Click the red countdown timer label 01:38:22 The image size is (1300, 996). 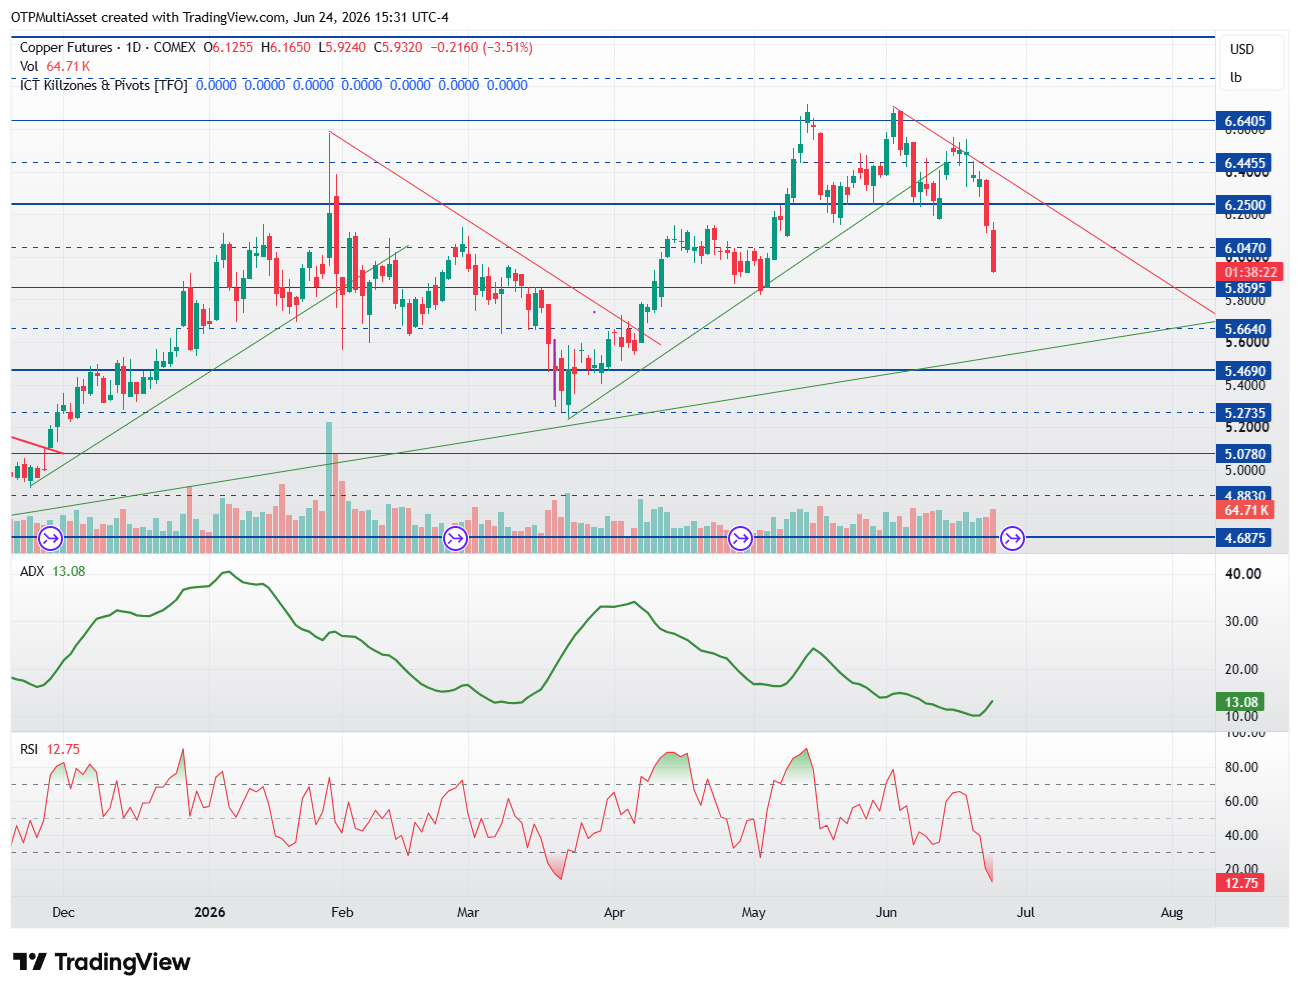click(1250, 272)
